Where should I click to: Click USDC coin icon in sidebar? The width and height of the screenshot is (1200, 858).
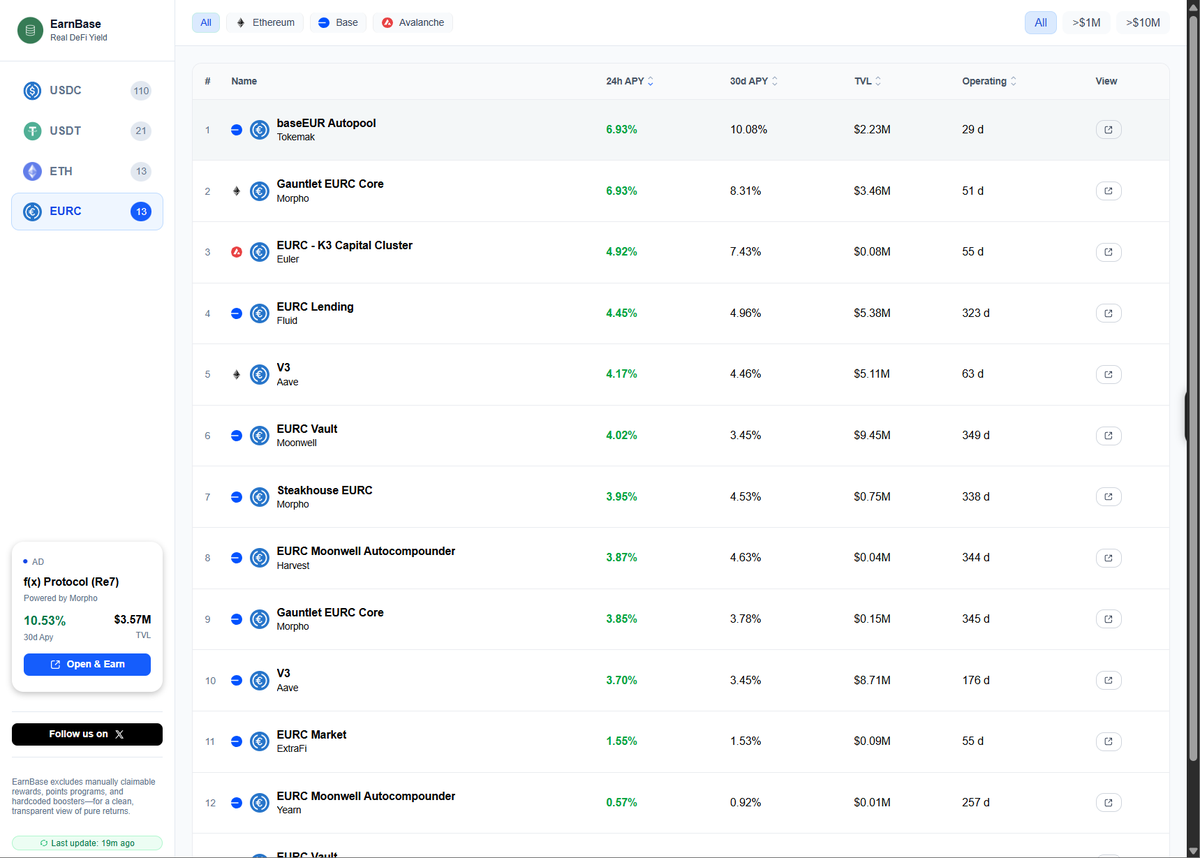[32, 91]
